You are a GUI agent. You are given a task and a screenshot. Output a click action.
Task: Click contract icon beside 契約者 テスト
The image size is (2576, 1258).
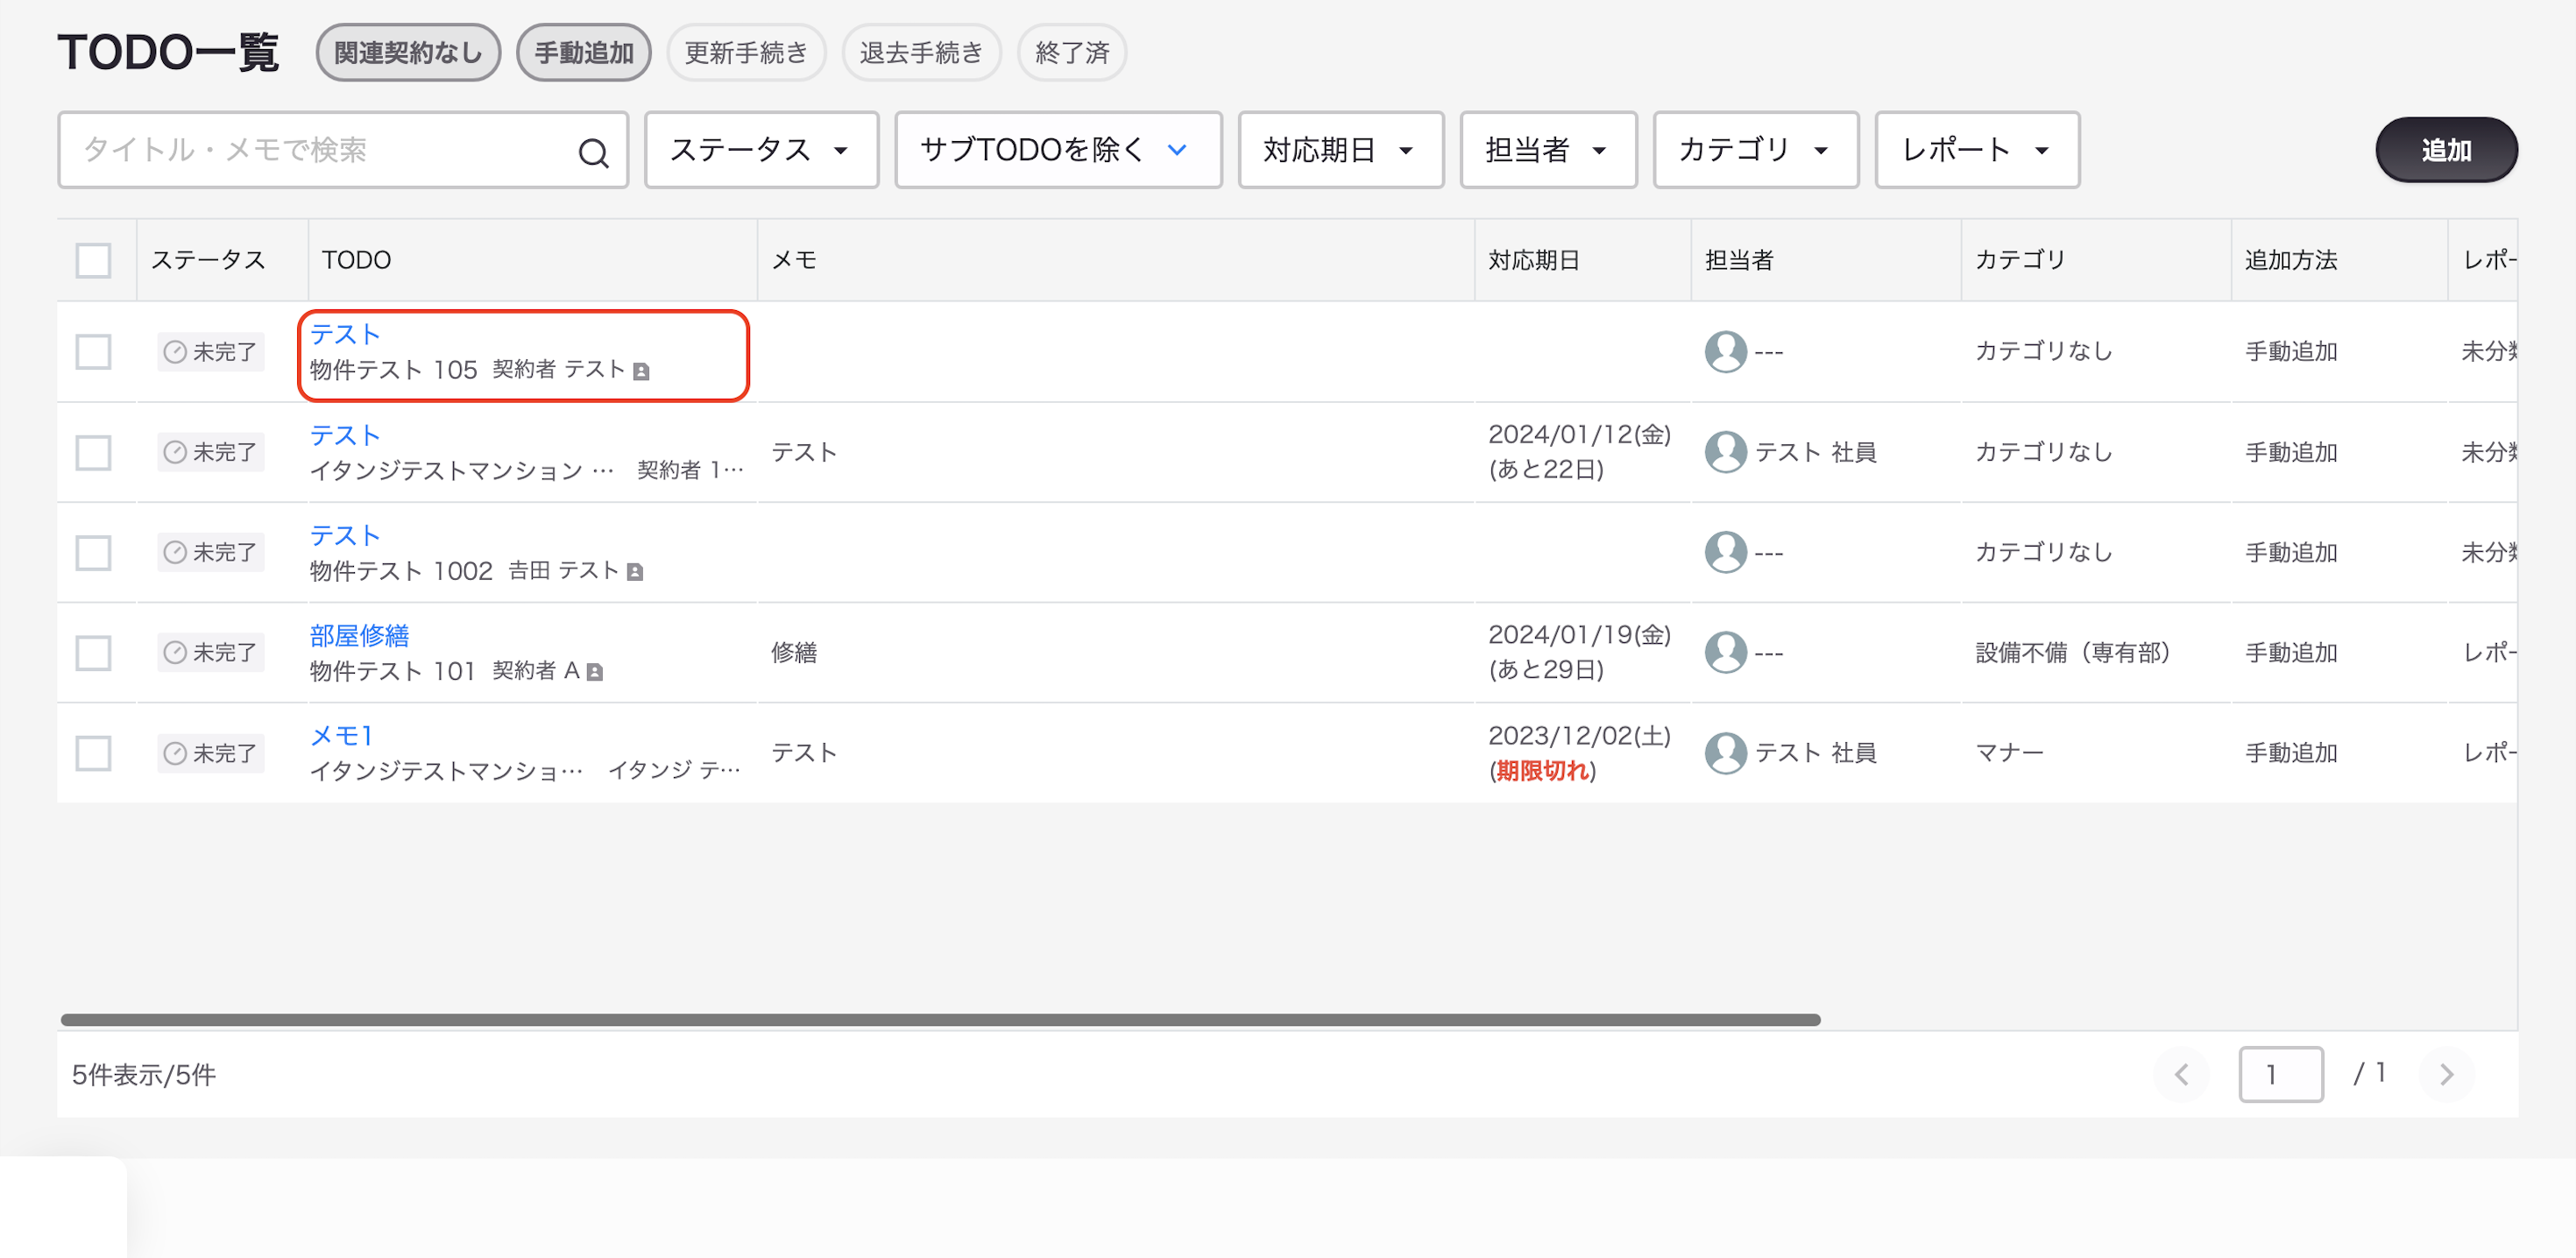(642, 372)
